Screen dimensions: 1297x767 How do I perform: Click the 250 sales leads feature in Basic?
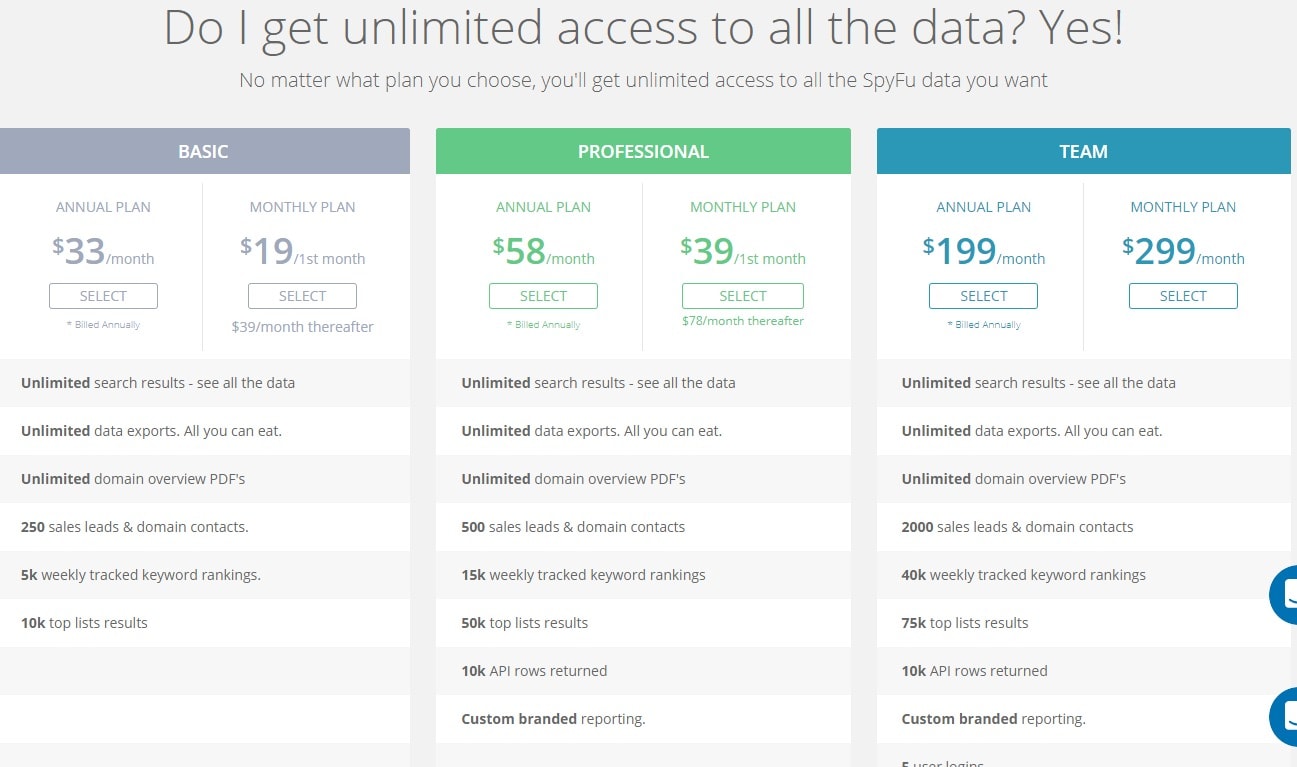click(134, 527)
